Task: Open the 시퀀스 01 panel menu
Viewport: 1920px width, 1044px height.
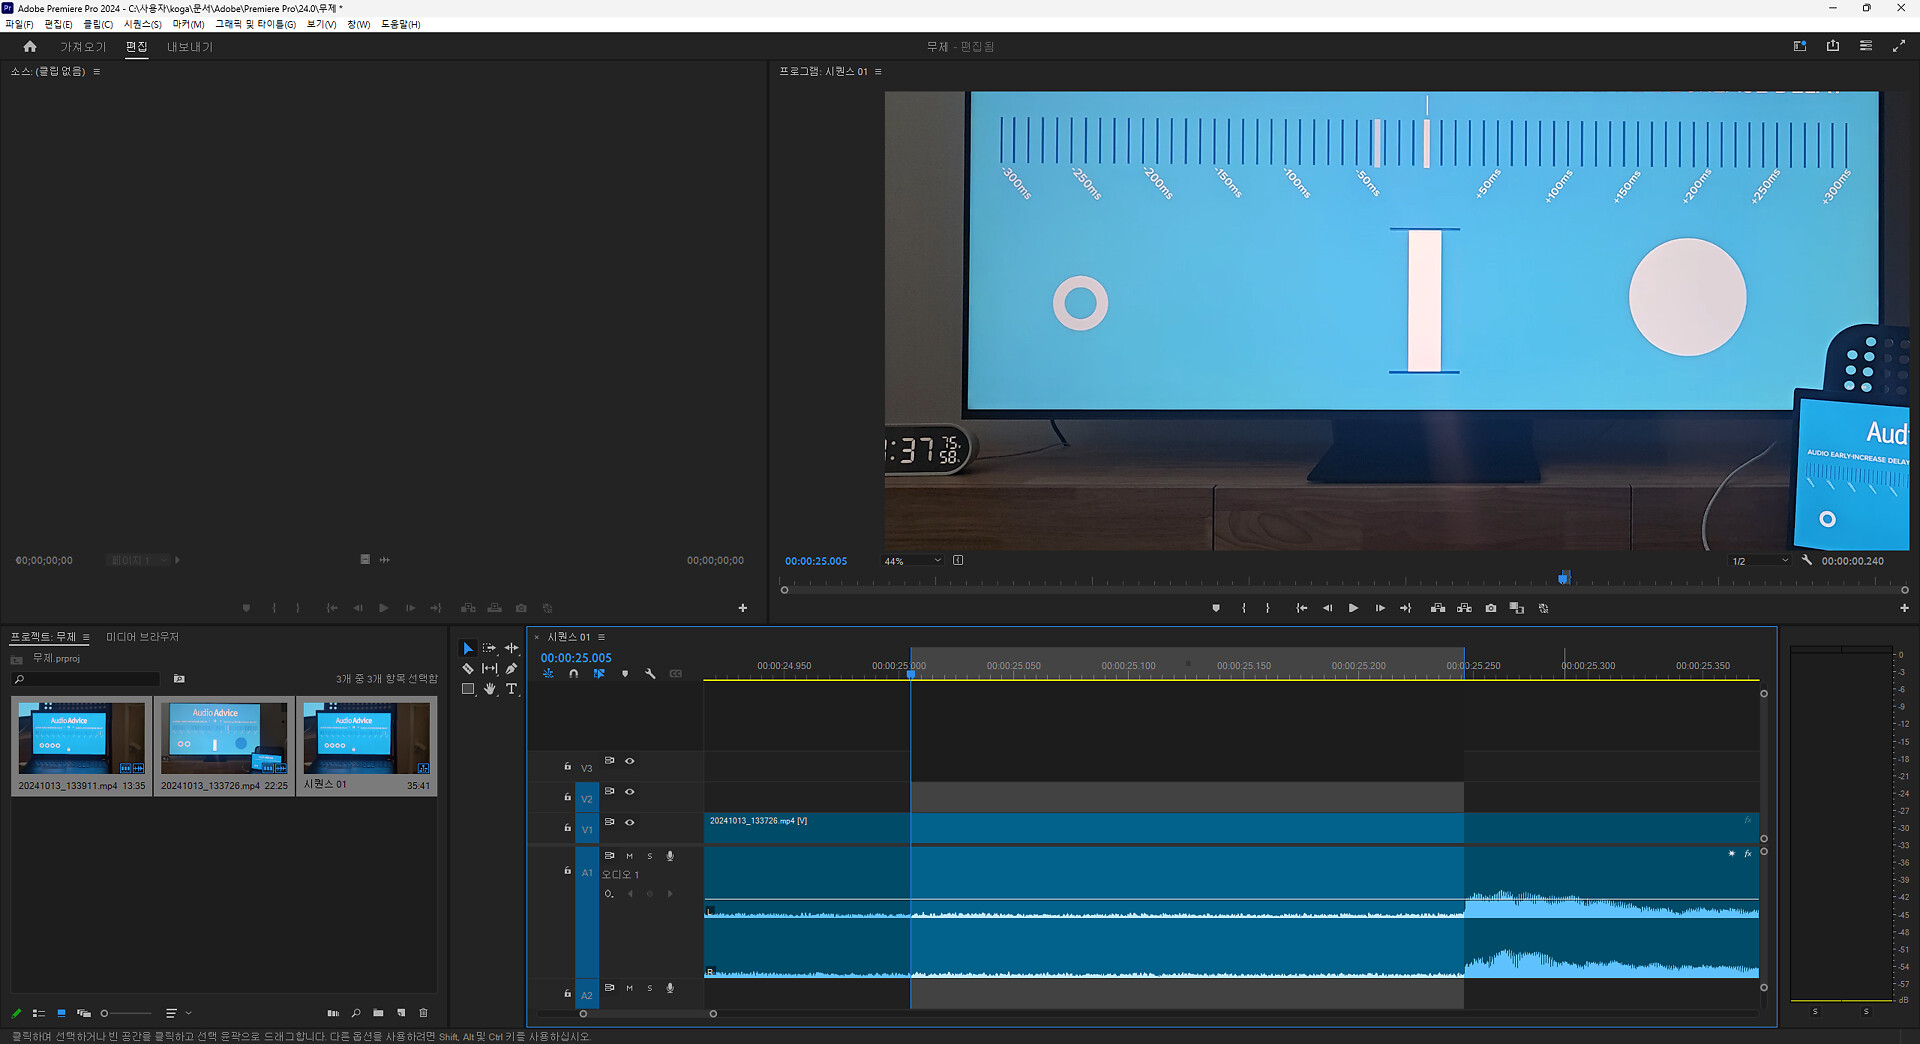Action: coord(601,637)
